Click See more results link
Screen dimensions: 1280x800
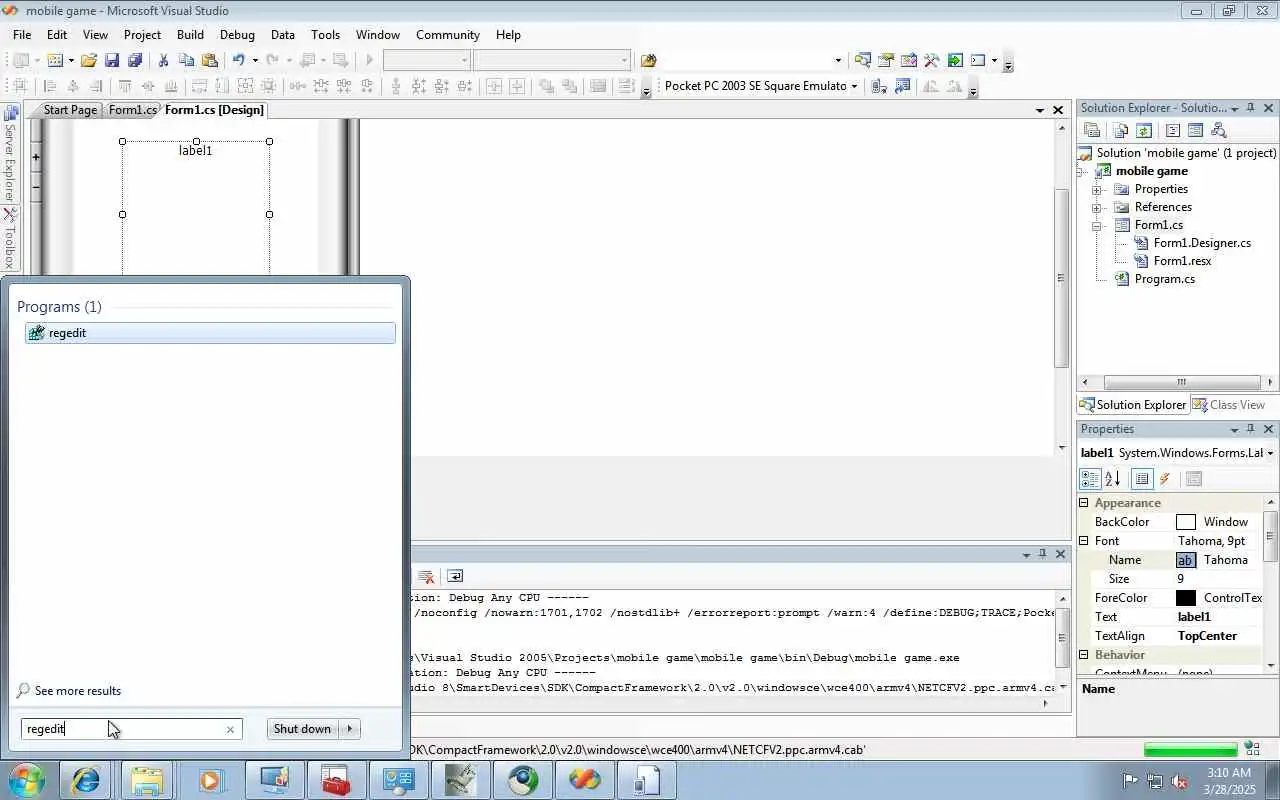[78, 691]
